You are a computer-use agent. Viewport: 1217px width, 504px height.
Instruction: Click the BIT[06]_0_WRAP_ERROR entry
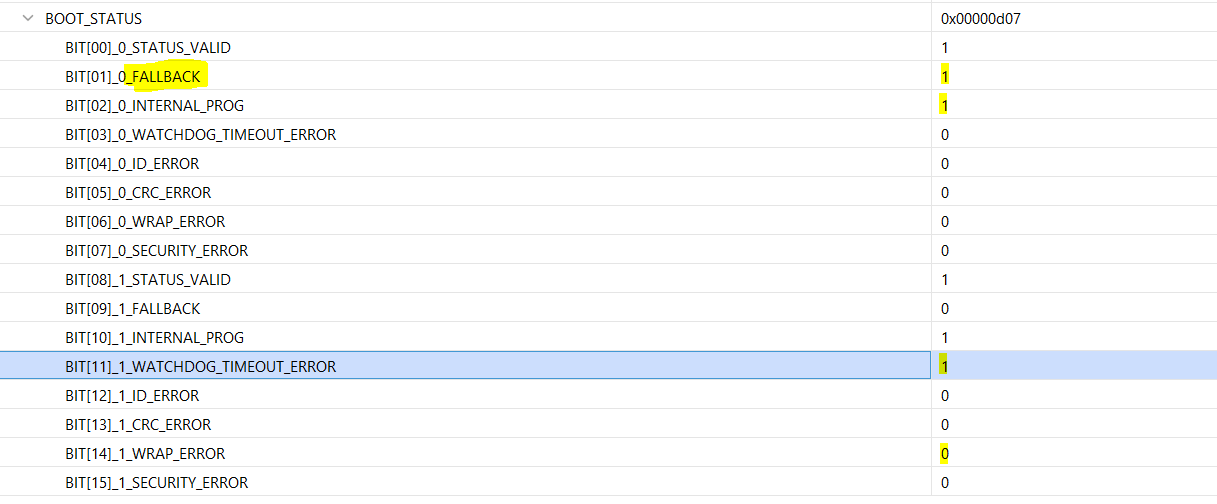(145, 221)
